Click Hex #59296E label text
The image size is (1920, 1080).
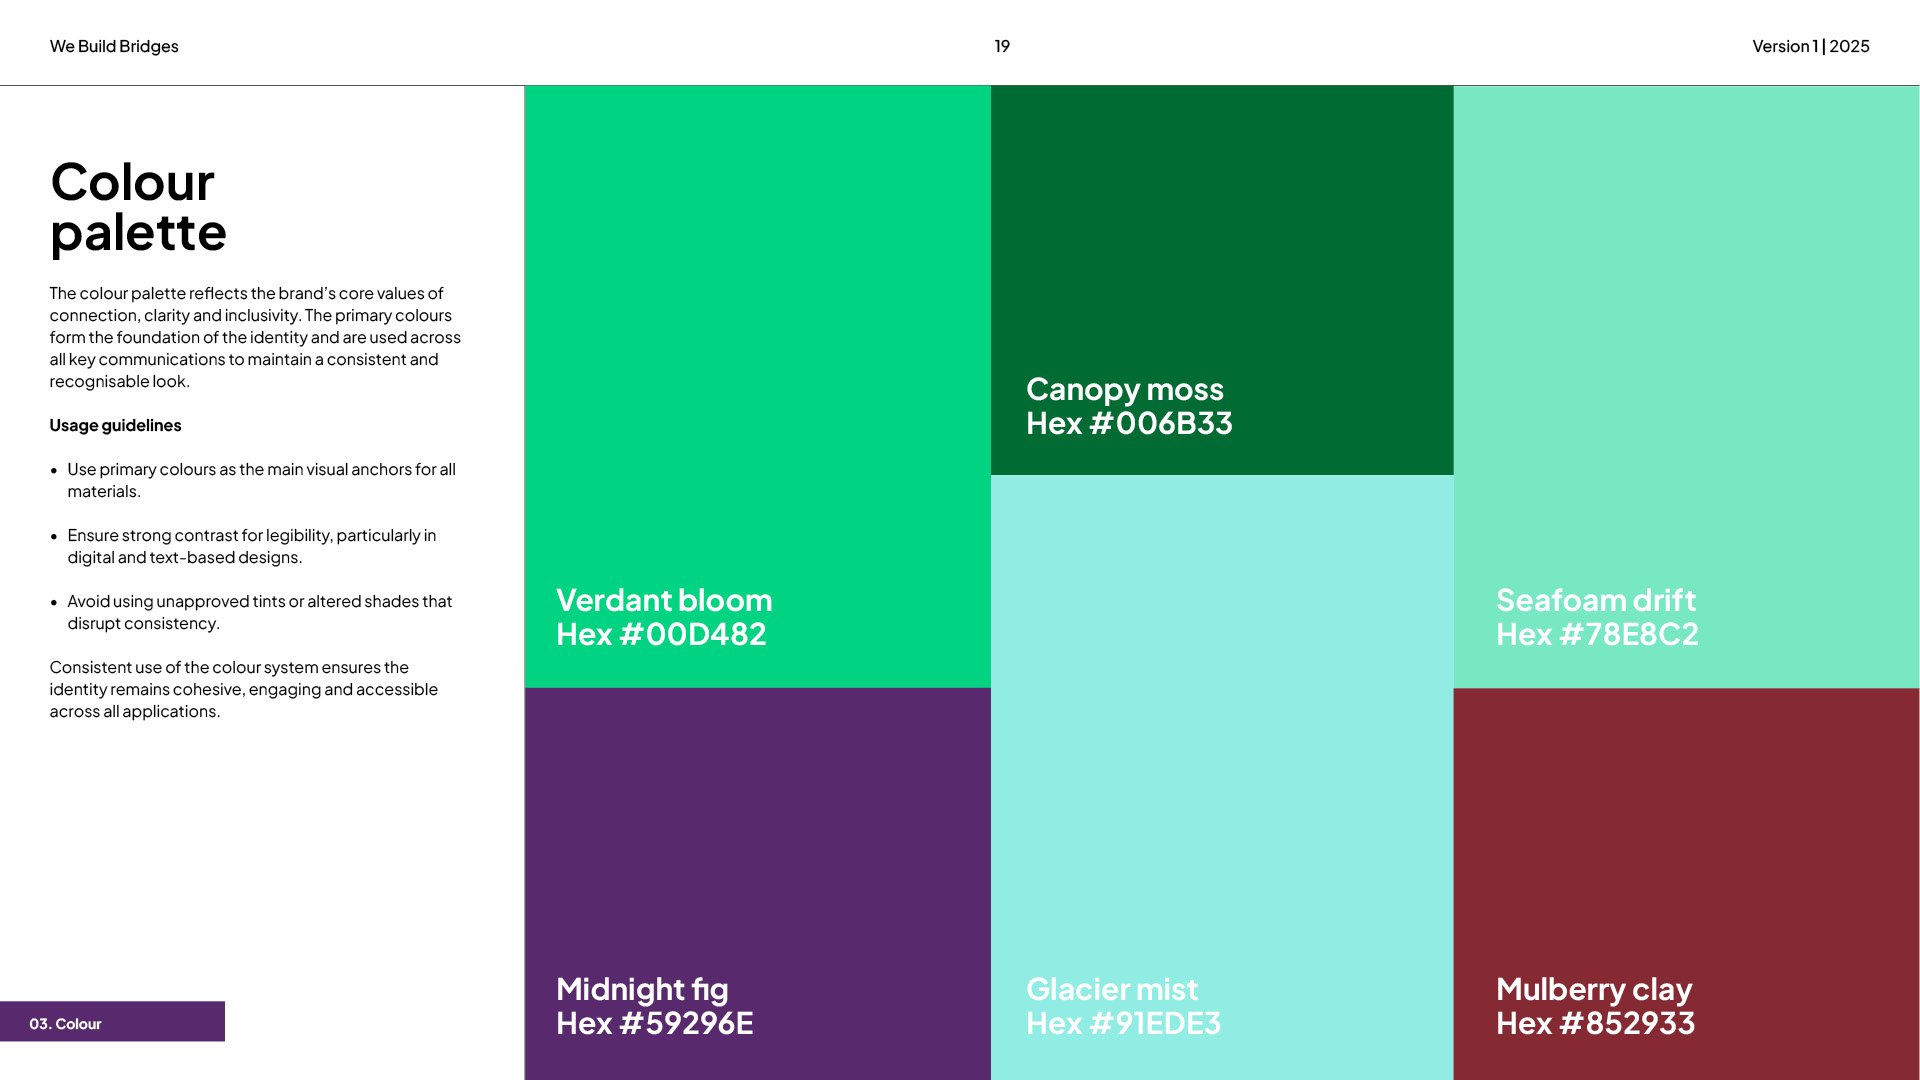[654, 1023]
